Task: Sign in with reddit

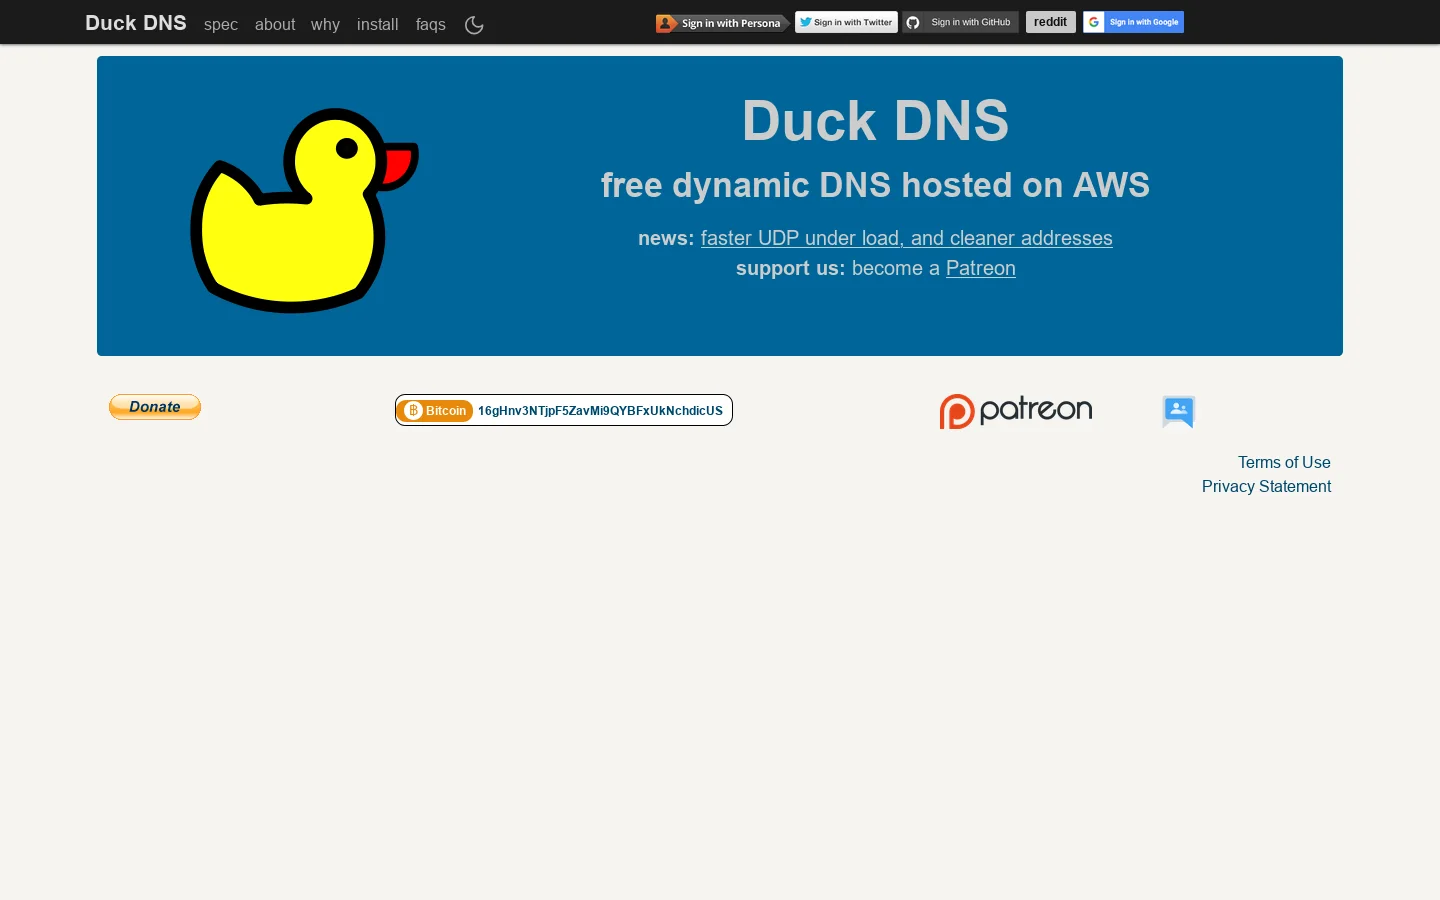Action: click(x=1051, y=22)
